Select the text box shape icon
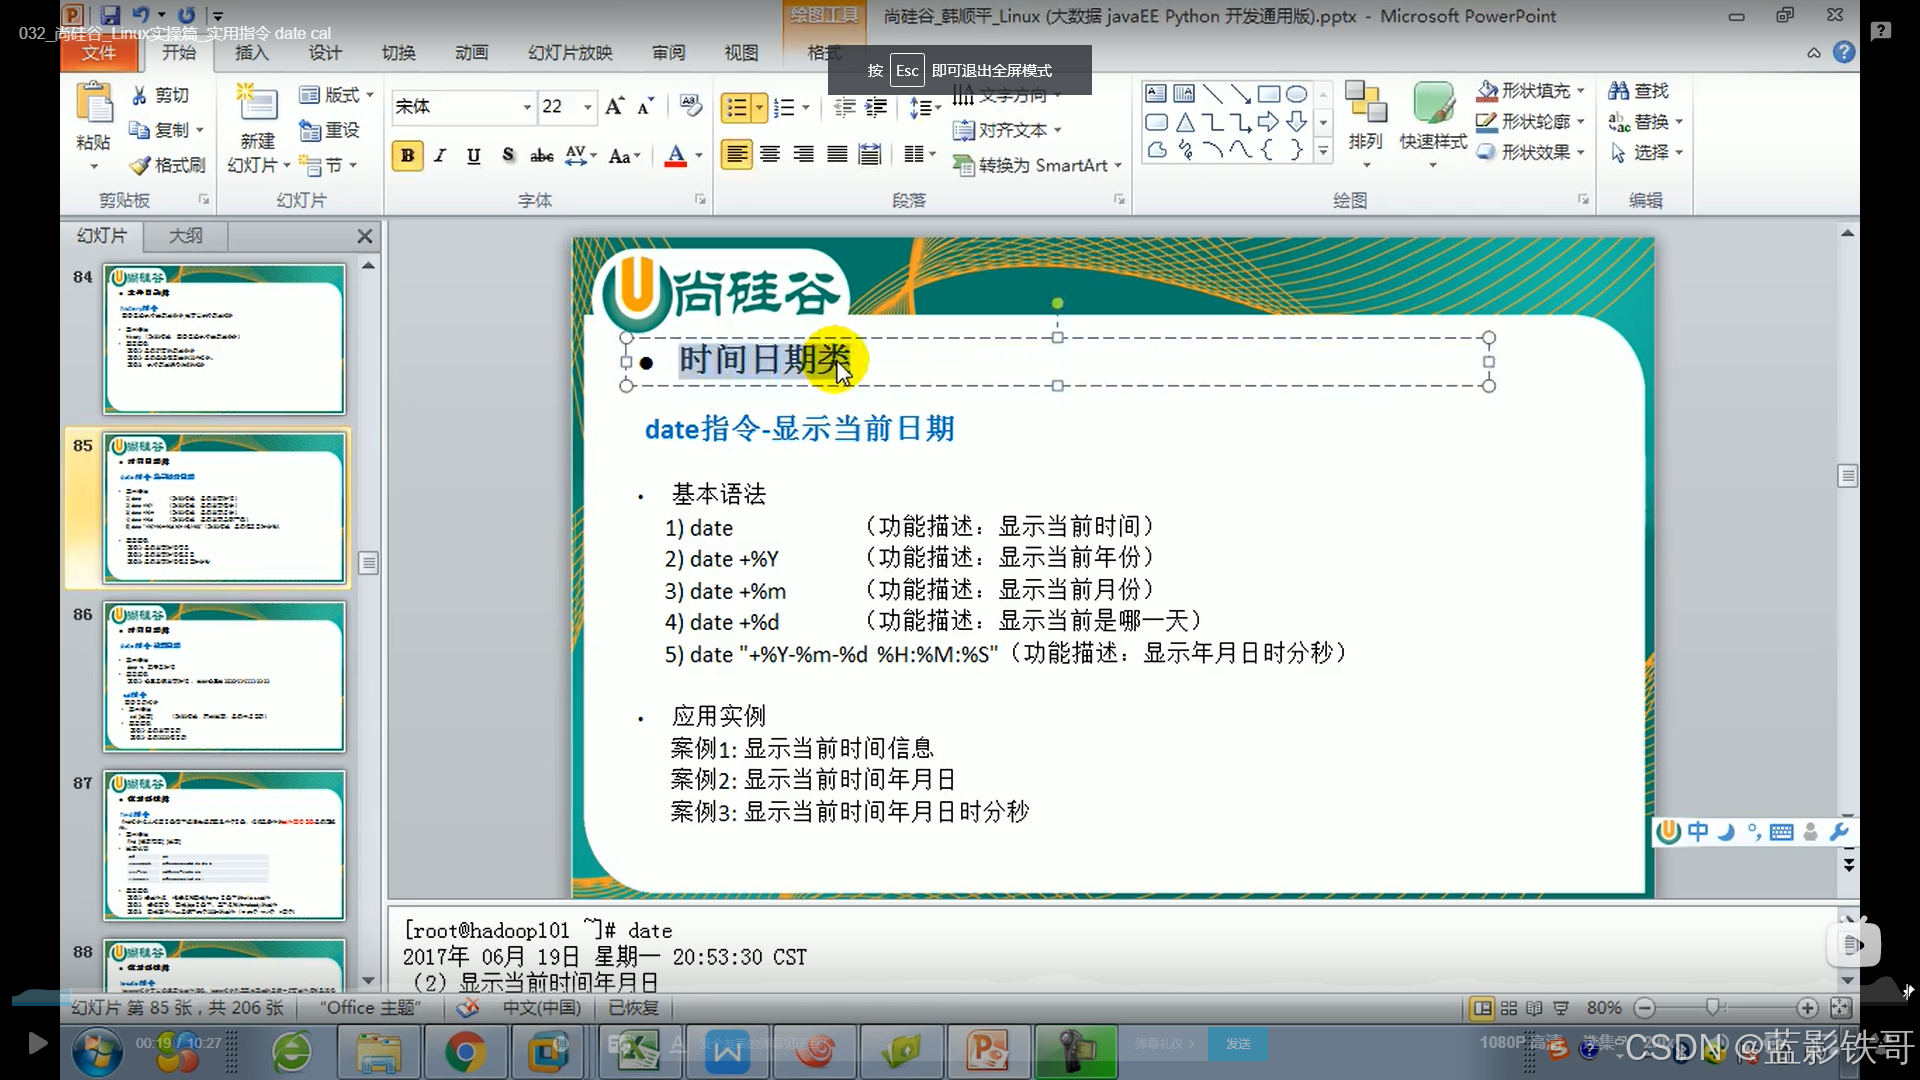 point(1156,94)
